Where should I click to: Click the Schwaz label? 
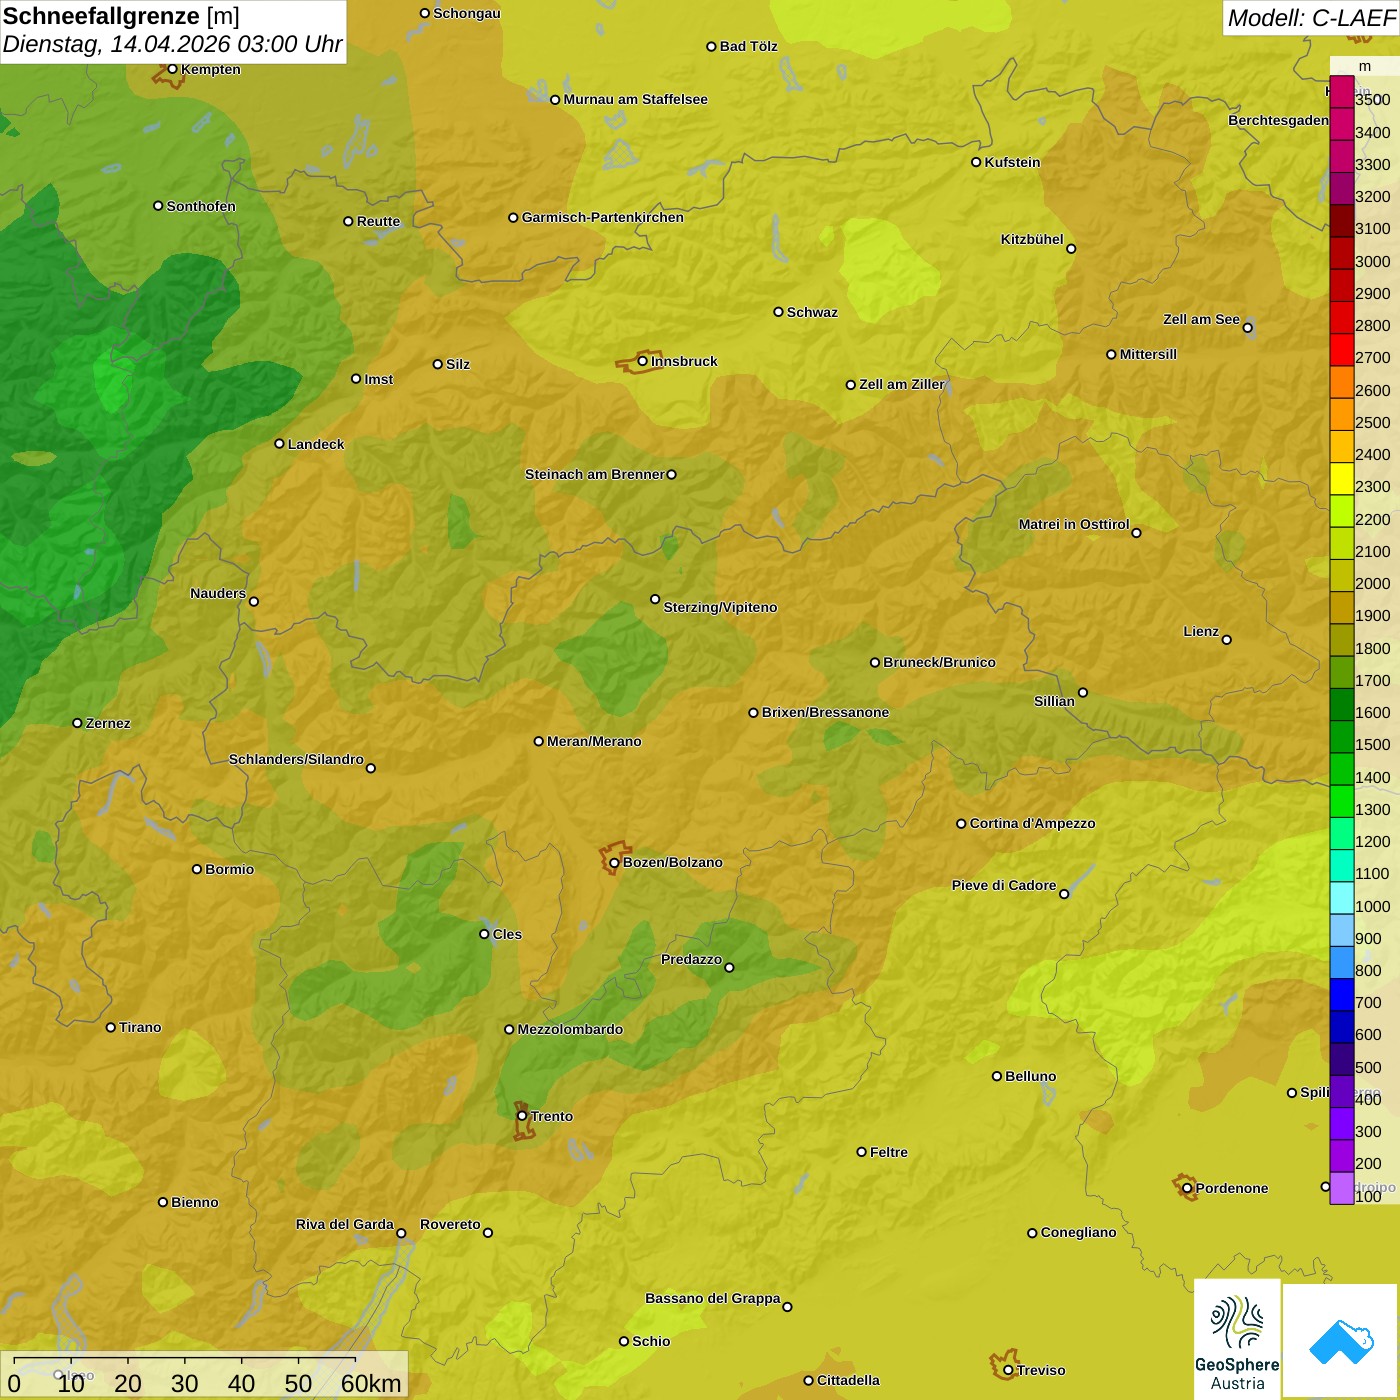(x=812, y=312)
